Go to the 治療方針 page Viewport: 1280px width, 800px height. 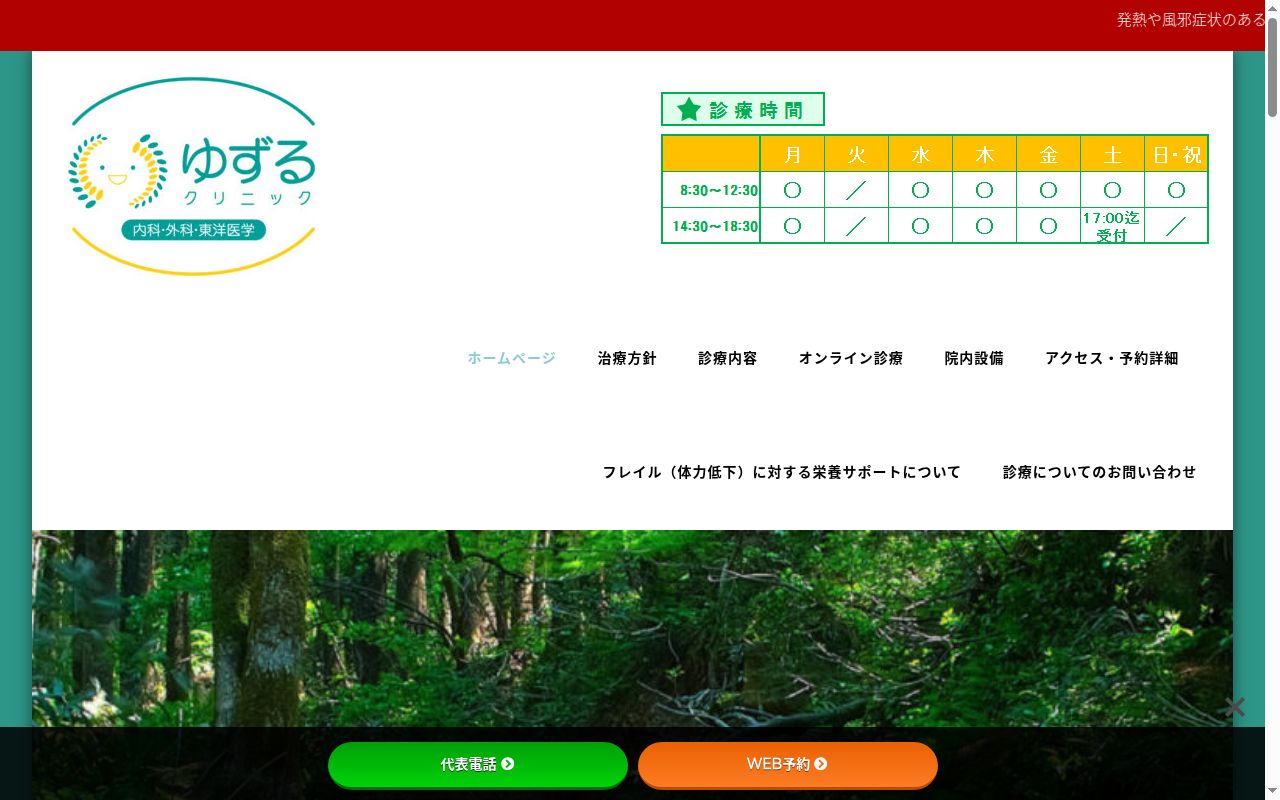[x=627, y=358]
